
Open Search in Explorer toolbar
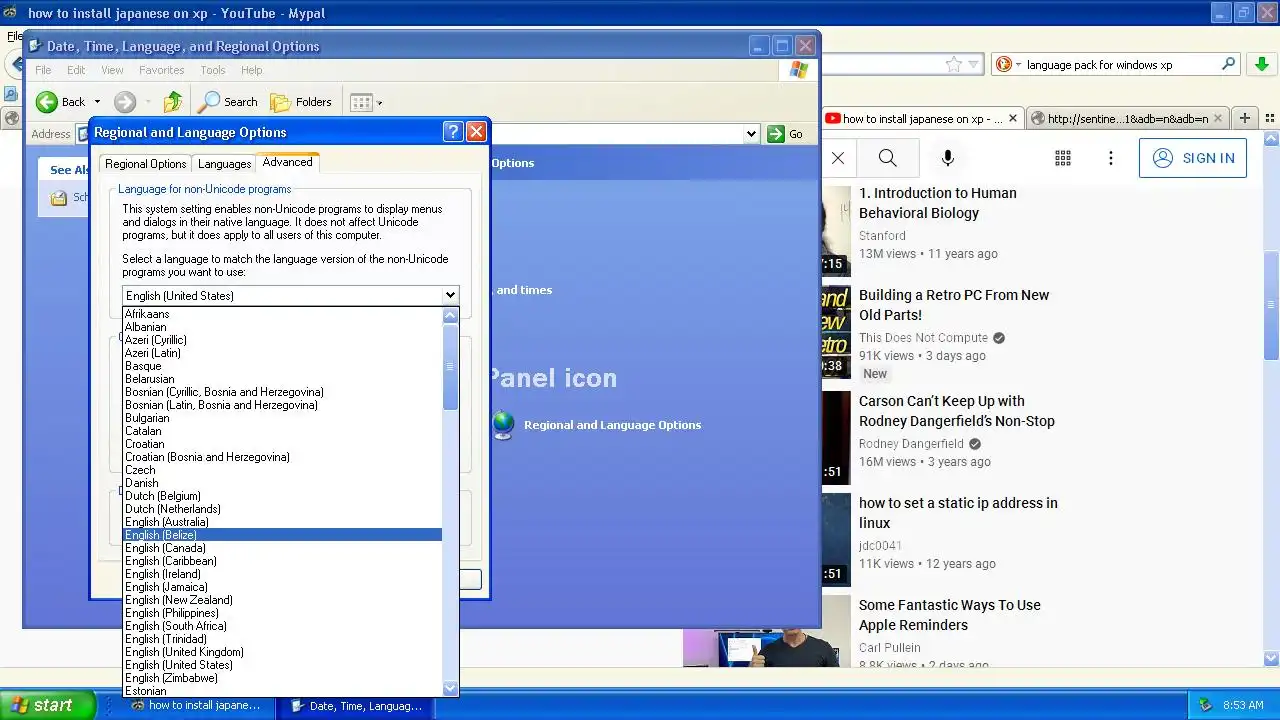point(228,102)
